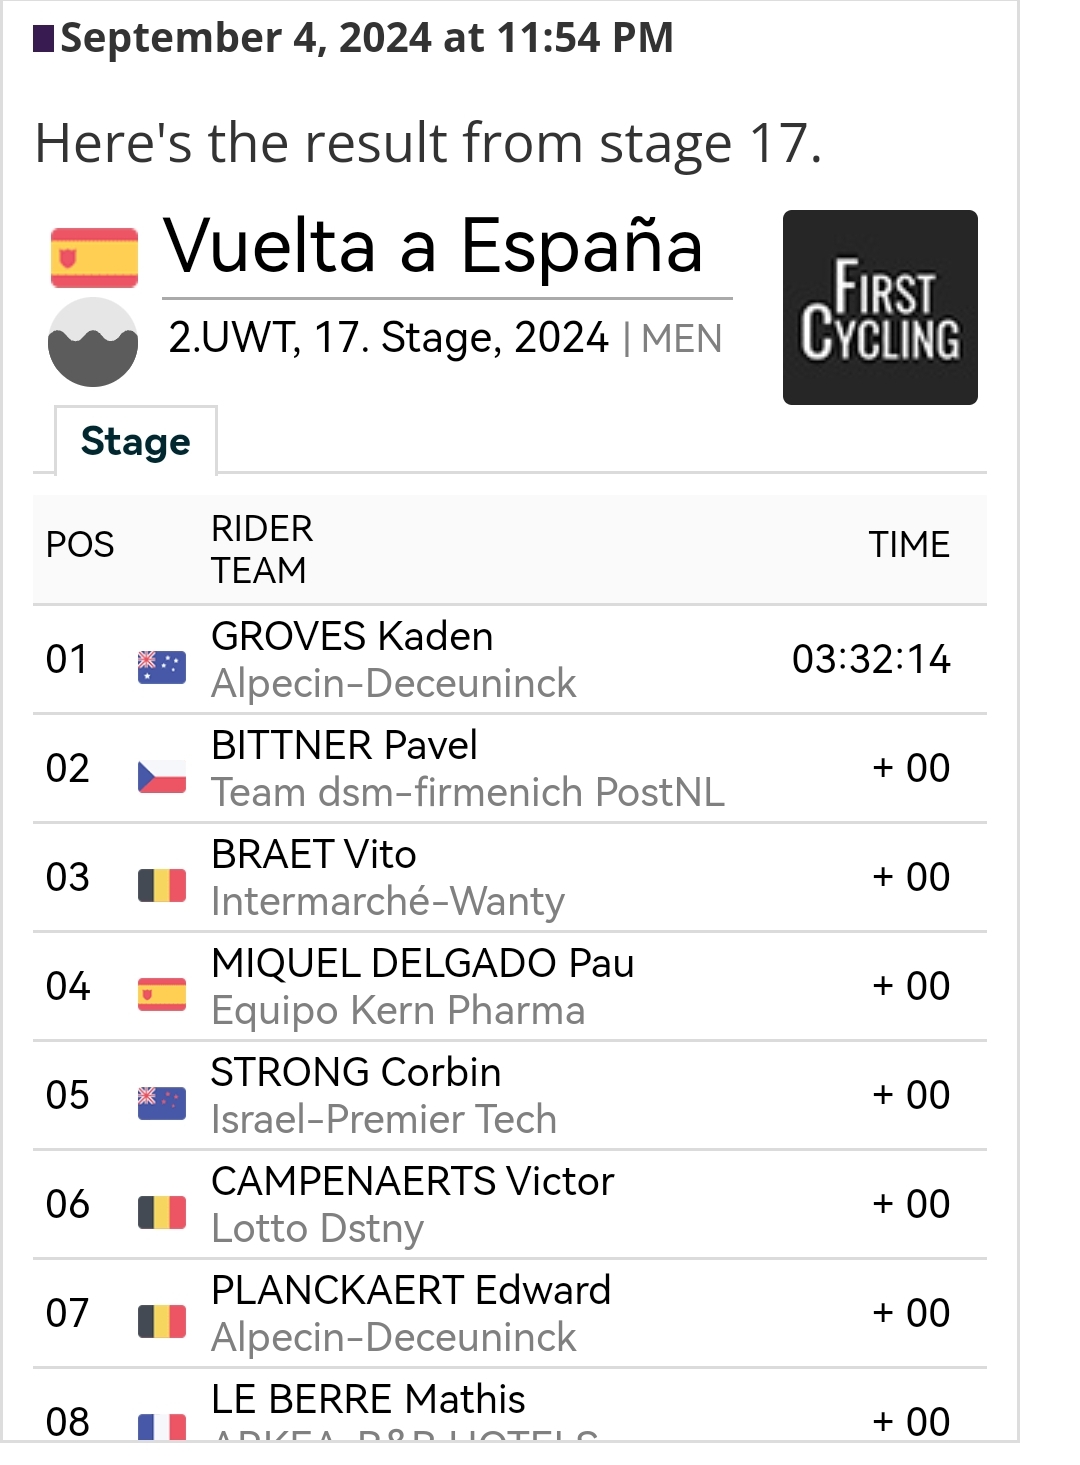Open rider CAMPENAERTS Victor
The image size is (1080, 1465).
click(412, 1181)
